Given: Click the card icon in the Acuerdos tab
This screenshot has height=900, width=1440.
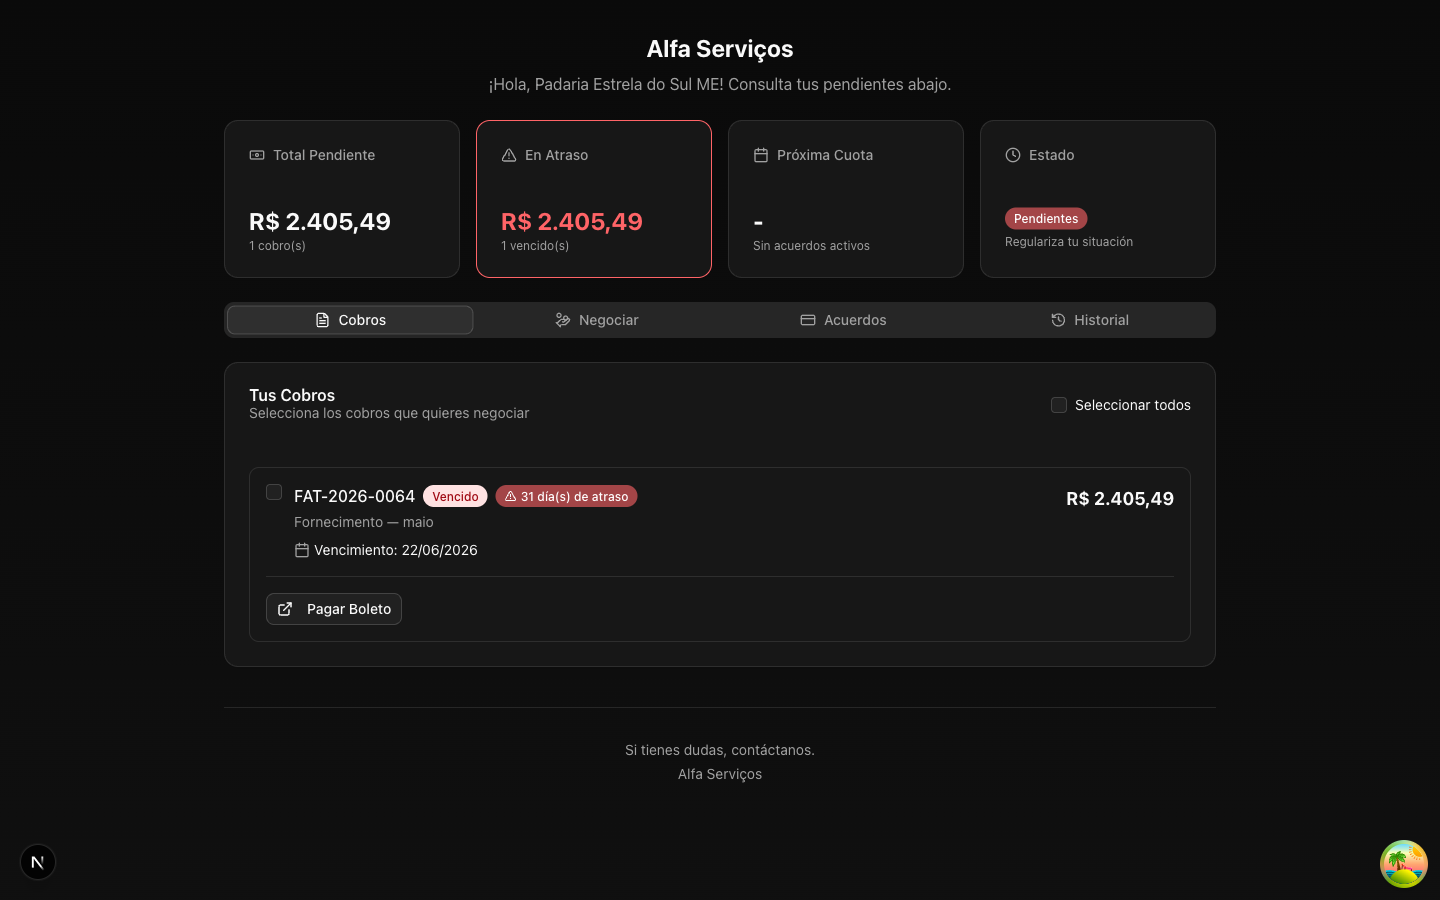Looking at the screenshot, I should [x=808, y=320].
